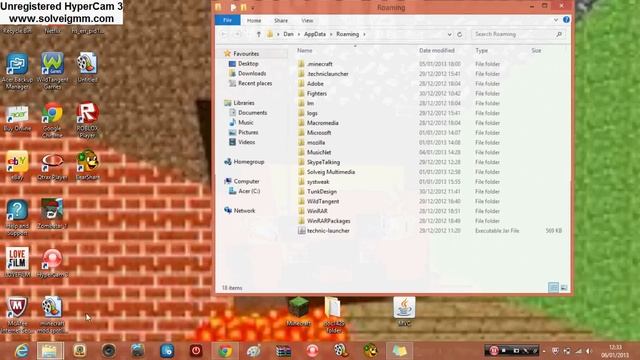Image resolution: width=640 pixels, height=360 pixels.
Task: Open the .techniclauncher folder
Action: click(328, 74)
